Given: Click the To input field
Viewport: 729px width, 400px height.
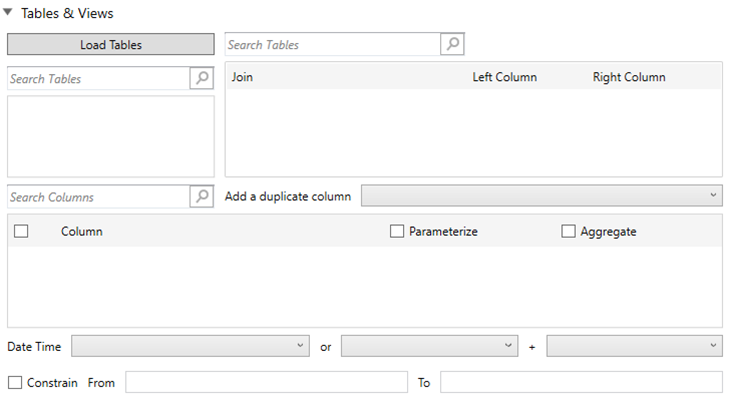Looking at the screenshot, I should point(581,382).
